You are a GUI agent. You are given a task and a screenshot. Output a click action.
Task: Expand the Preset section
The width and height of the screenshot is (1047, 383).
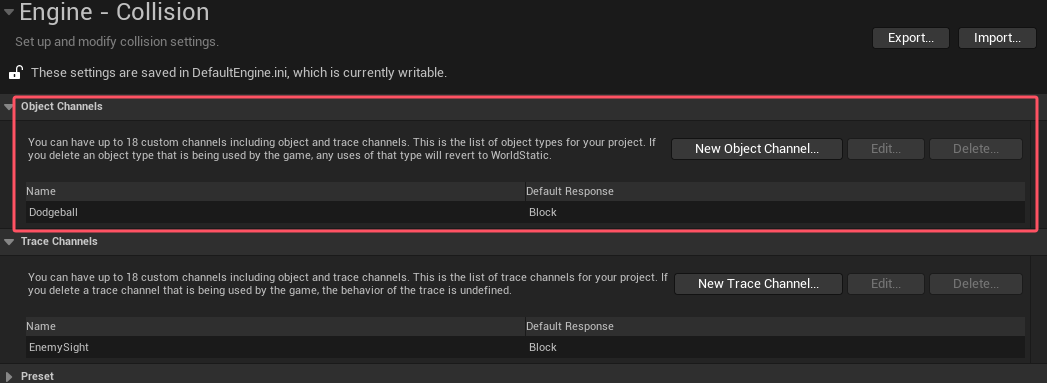(x=9, y=376)
